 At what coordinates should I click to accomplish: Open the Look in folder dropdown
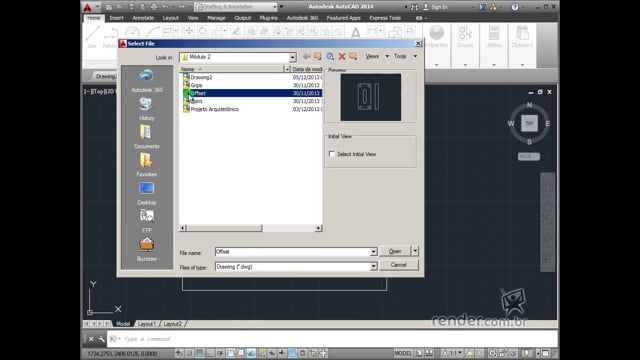[292, 58]
